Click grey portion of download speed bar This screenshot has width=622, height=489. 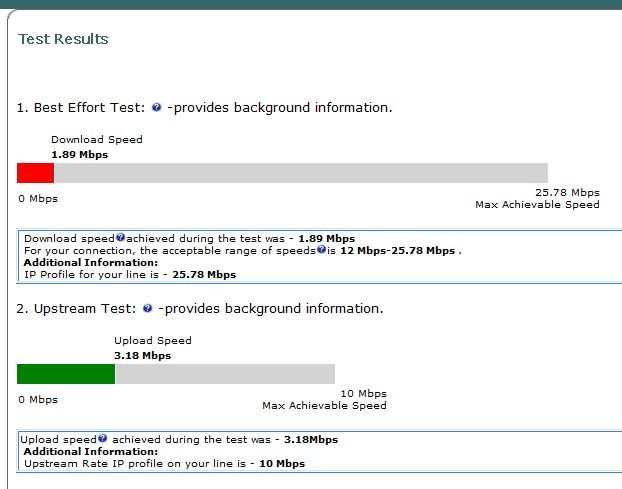point(301,173)
